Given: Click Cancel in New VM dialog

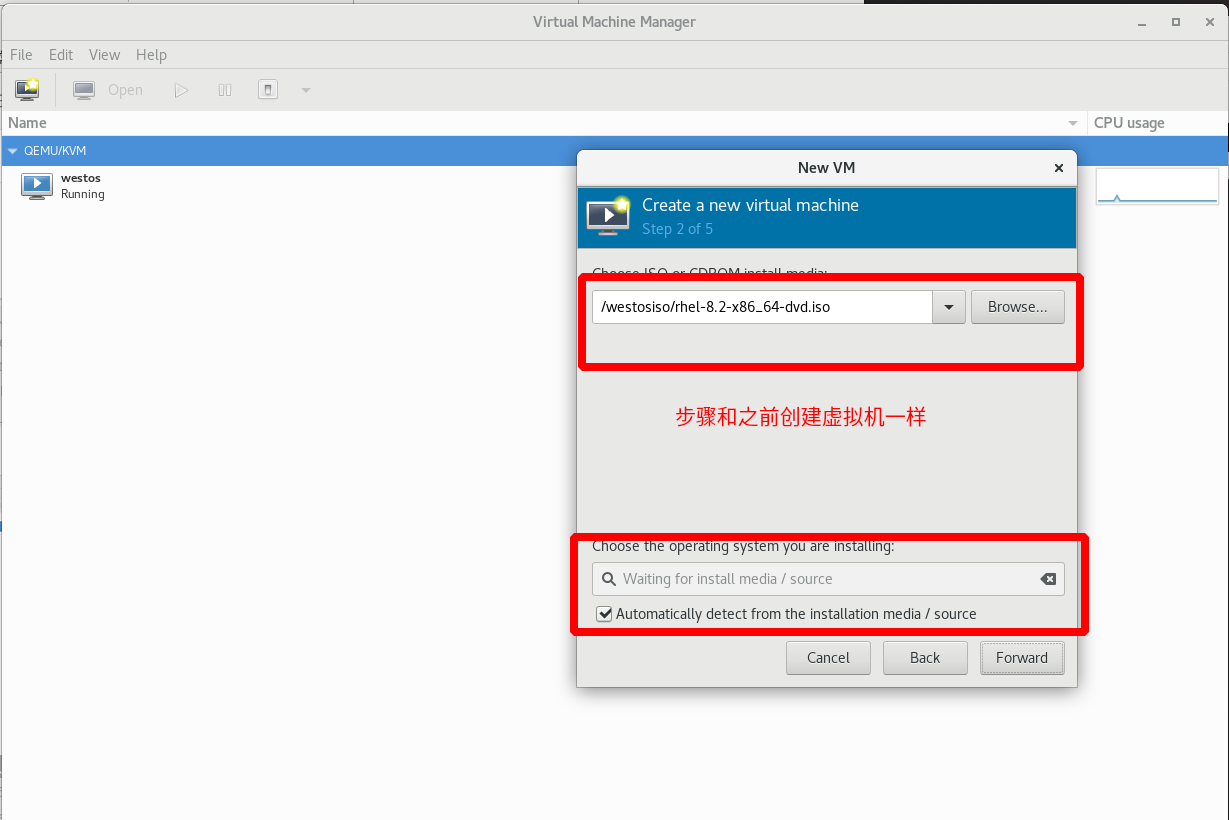Looking at the screenshot, I should [x=828, y=658].
